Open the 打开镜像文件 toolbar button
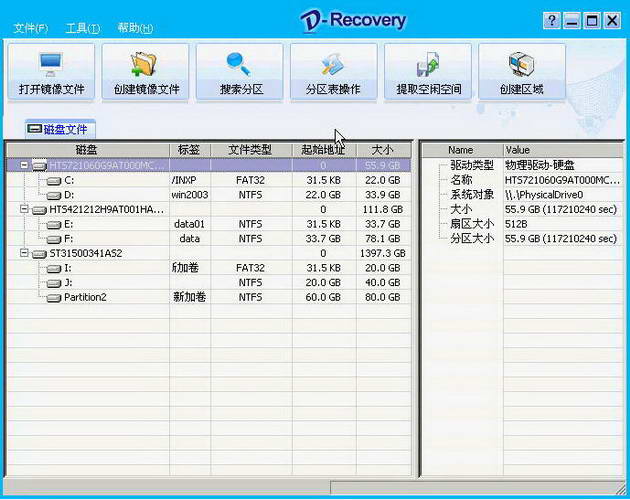630x500 pixels. 51,72
